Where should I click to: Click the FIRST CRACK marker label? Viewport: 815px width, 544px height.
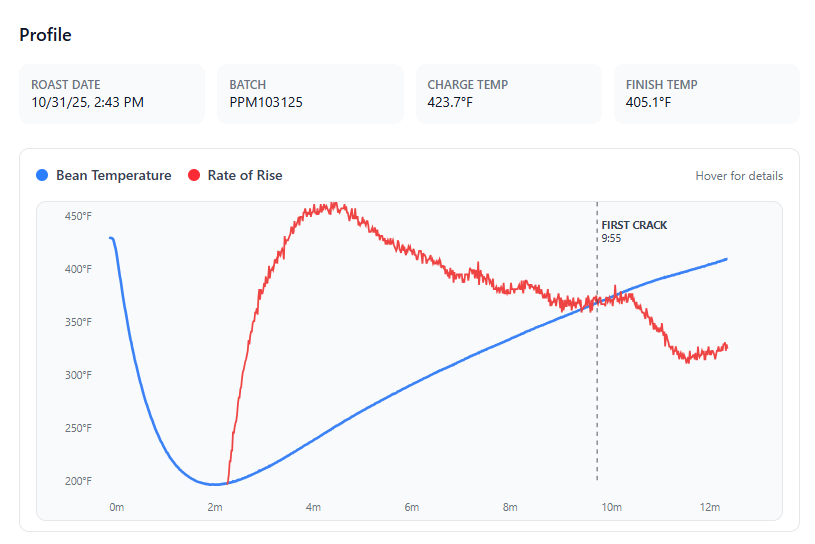coord(634,226)
